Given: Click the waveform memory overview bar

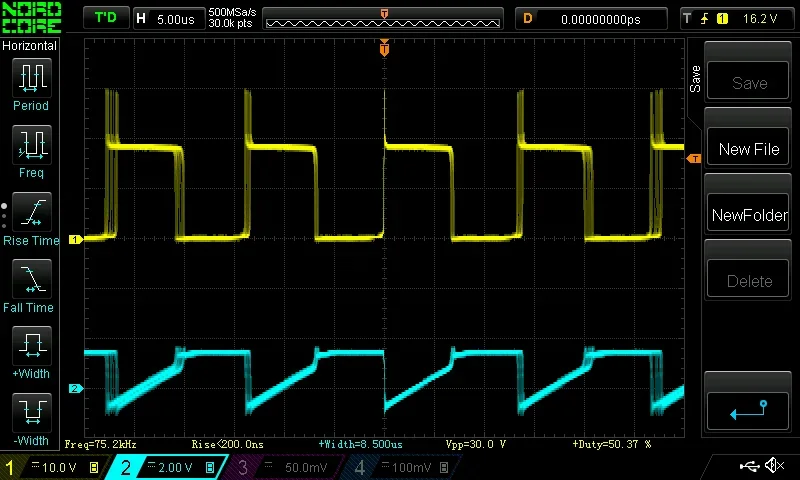Looking at the screenshot, I should [383, 19].
